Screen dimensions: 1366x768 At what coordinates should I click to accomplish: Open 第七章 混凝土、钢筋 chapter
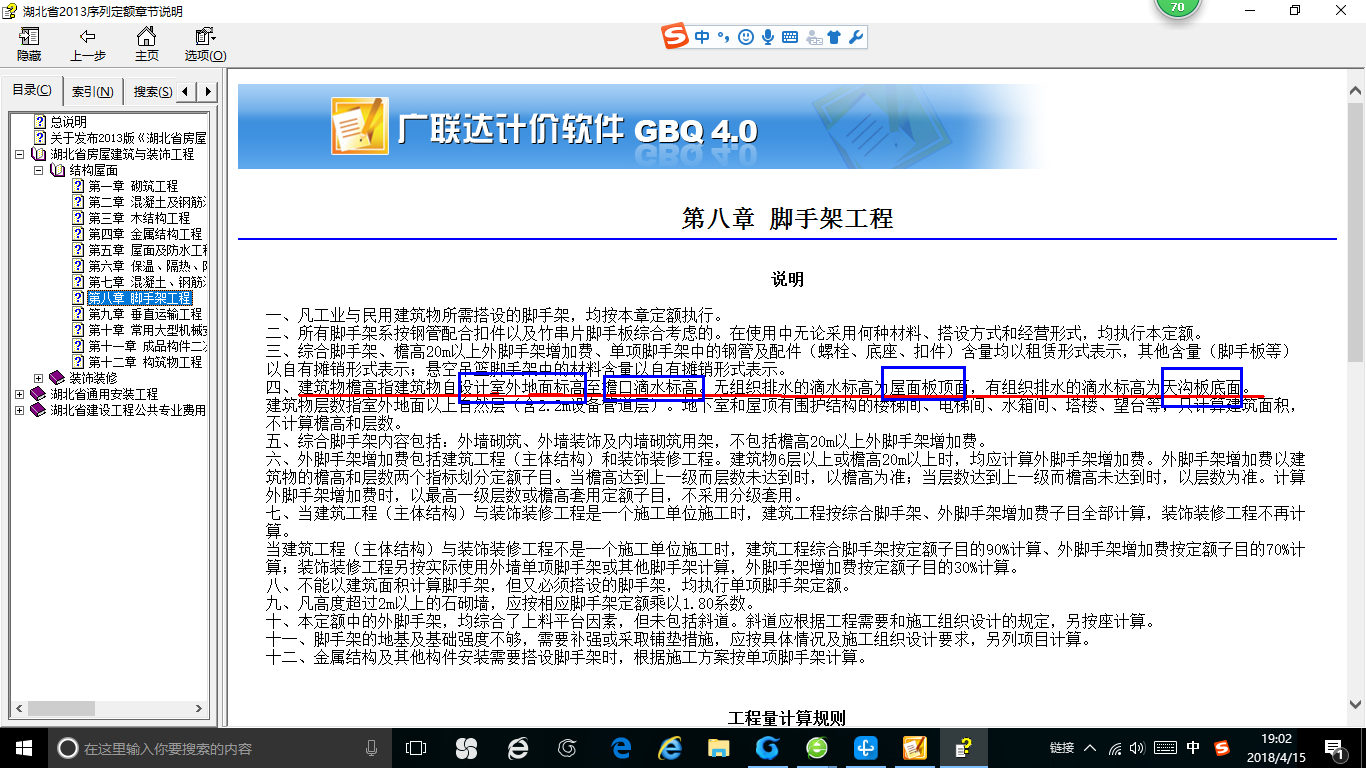(x=147, y=282)
